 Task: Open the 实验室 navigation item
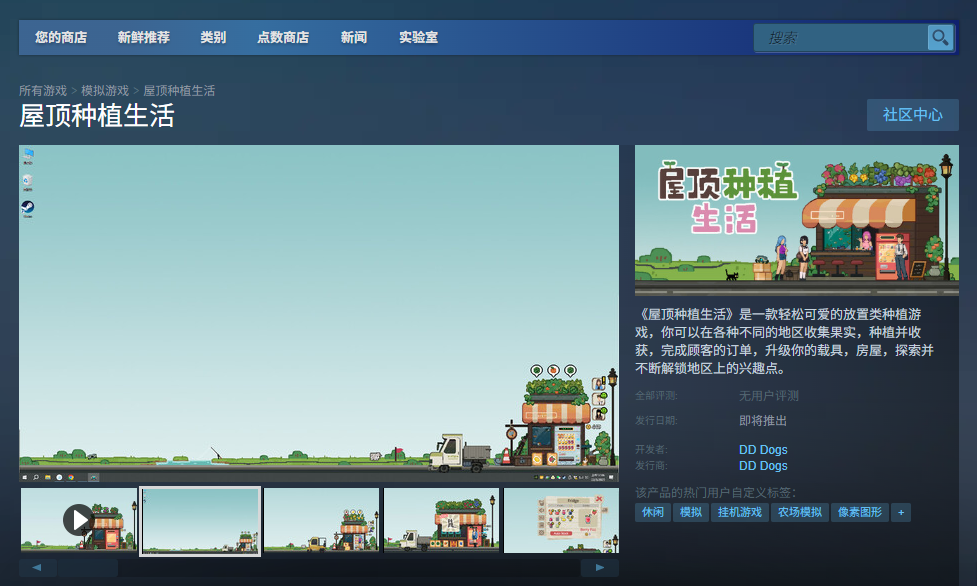(x=418, y=38)
